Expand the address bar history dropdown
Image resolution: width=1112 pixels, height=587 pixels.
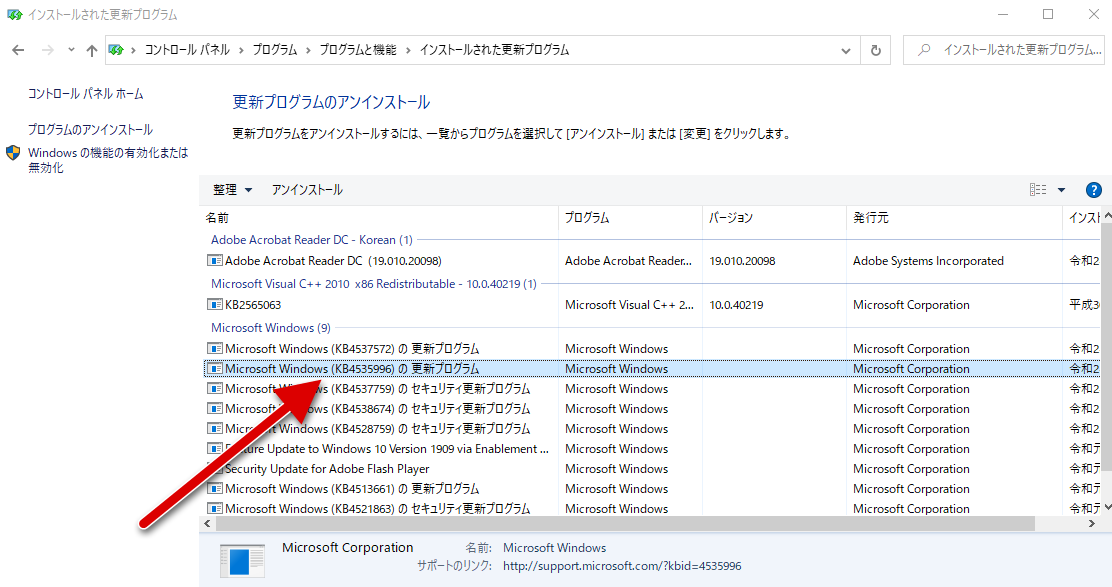coord(845,50)
